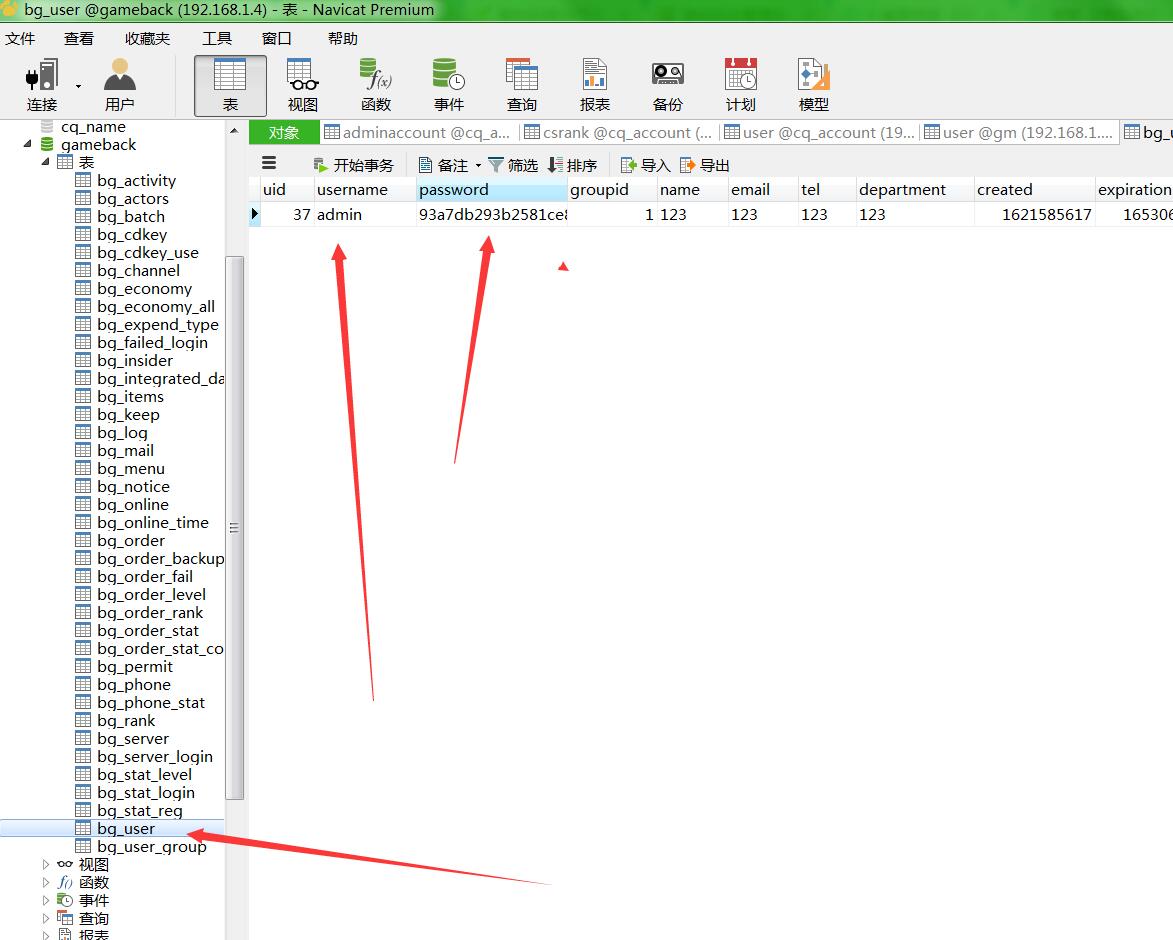Viewport: 1173px width, 940px height.
Task: Switch to the adminaccount @cq_a... tab
Action: [x=416, y=132]
